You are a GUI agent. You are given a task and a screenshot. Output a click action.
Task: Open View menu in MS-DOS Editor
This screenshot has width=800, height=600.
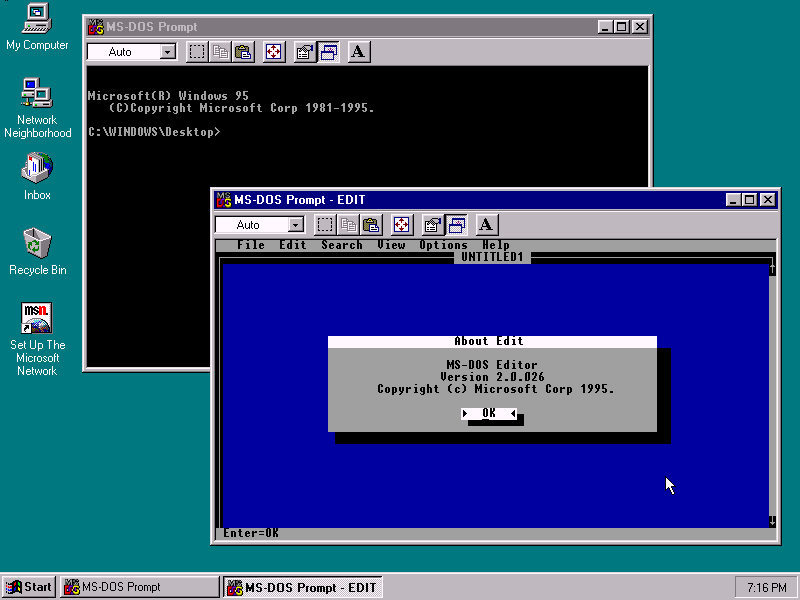391,245
